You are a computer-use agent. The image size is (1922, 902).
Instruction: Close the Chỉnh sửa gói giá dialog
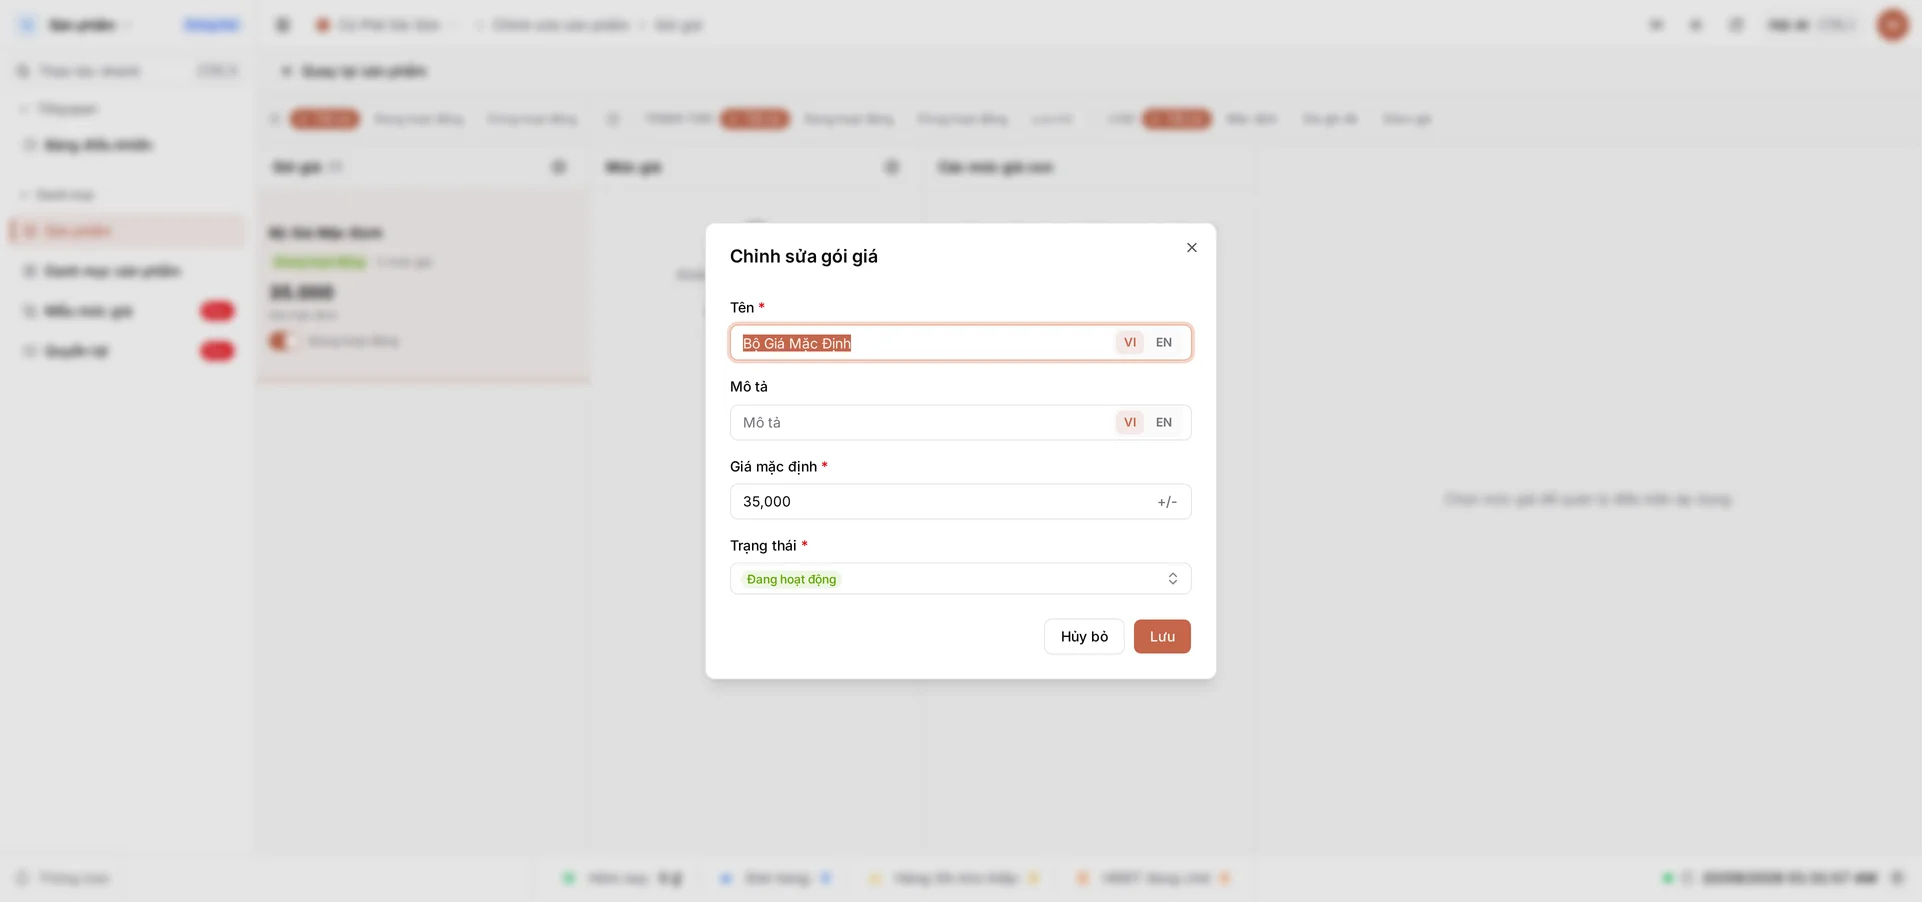(1191, 248)
